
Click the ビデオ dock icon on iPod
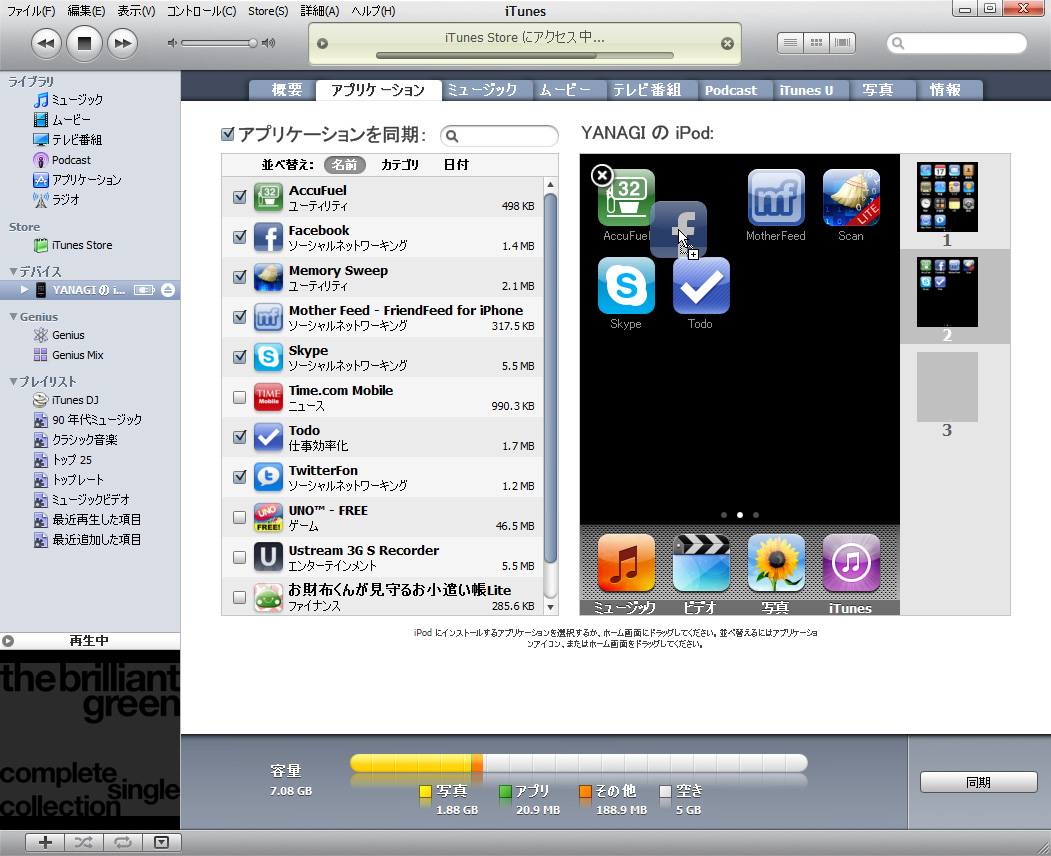(x=701, y=563)
